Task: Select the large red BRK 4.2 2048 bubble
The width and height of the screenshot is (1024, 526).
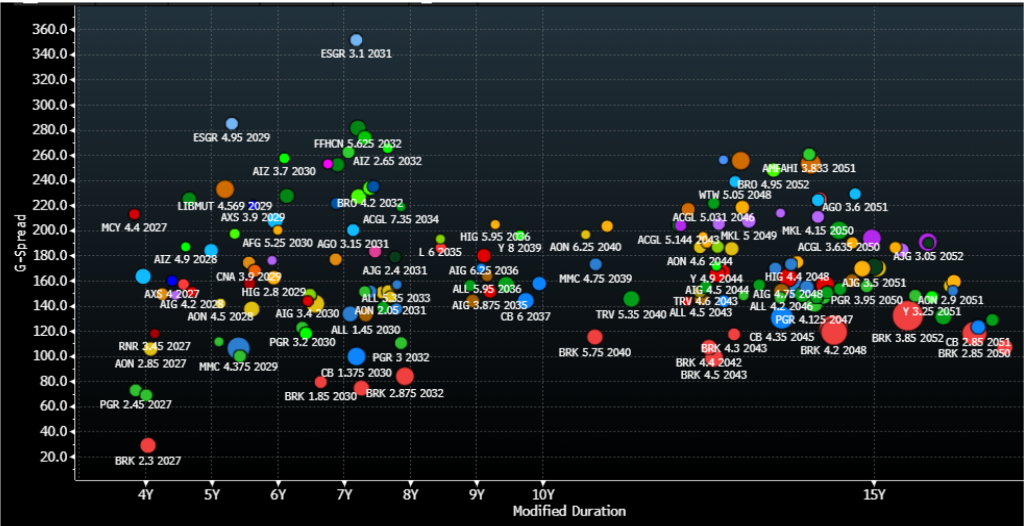Action: tap(833, 331)
